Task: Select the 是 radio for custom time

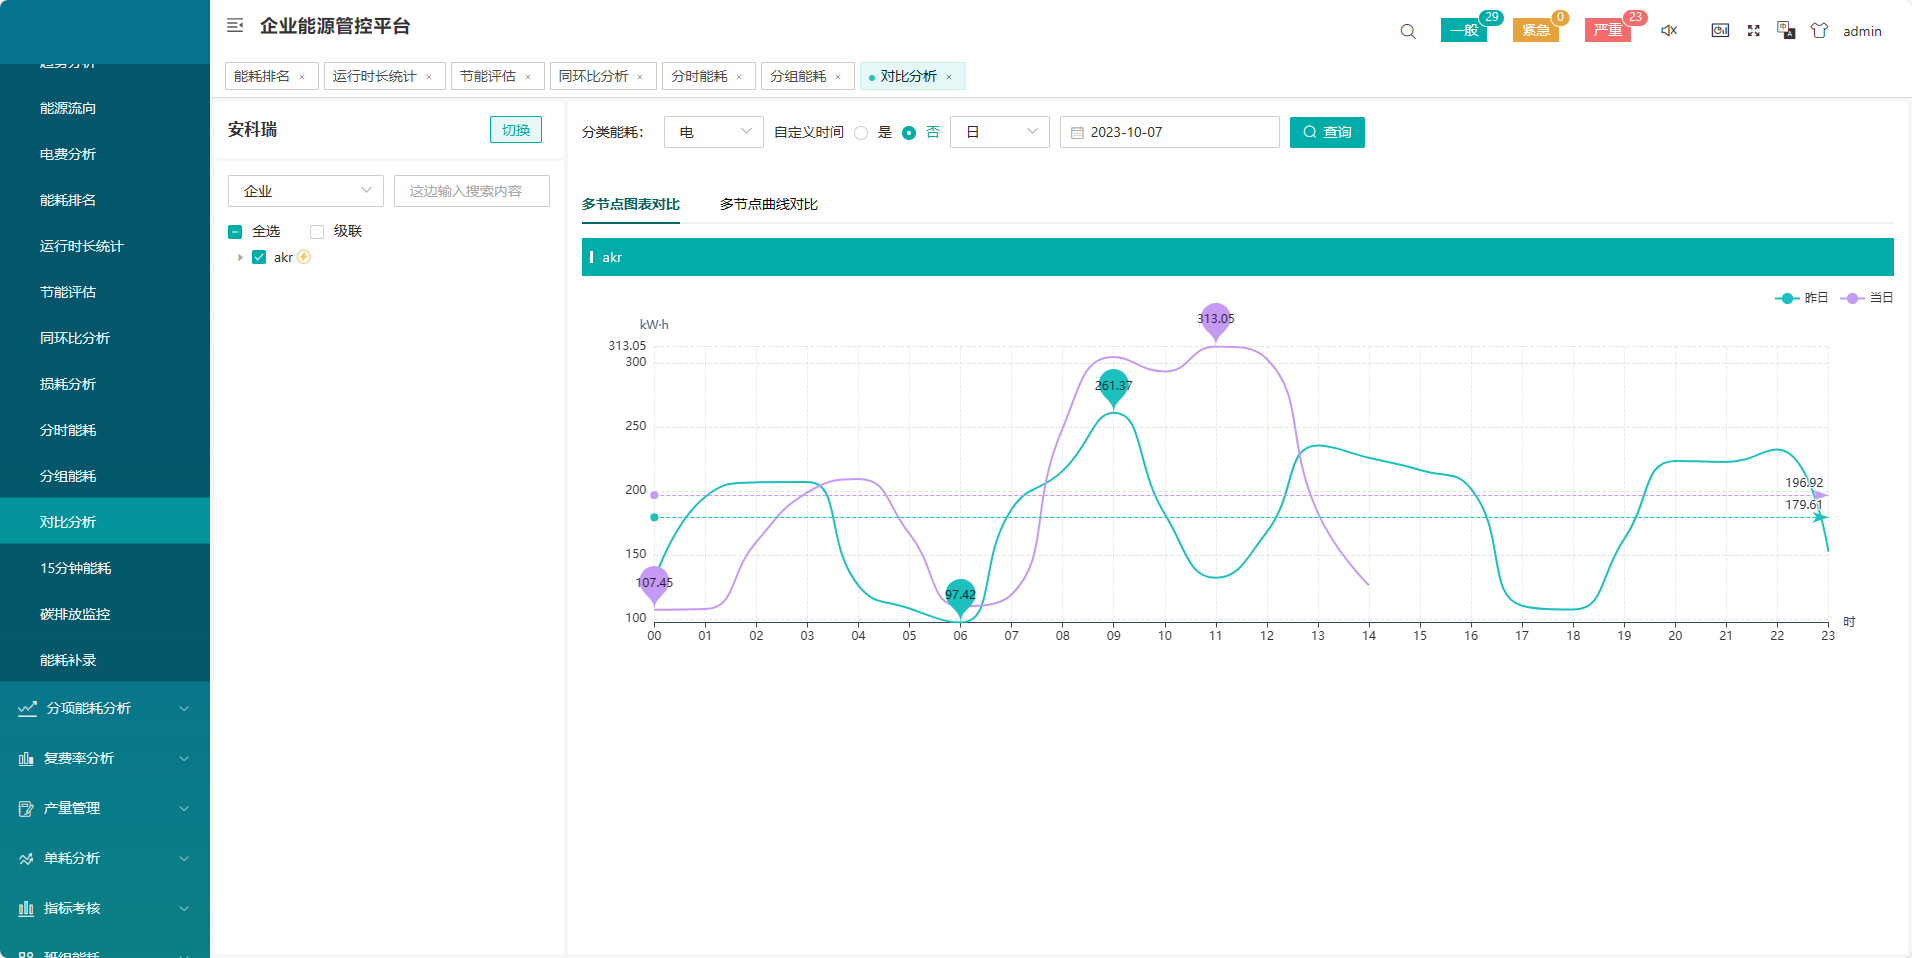Action: pyautogui.click(x=861, y=133)
